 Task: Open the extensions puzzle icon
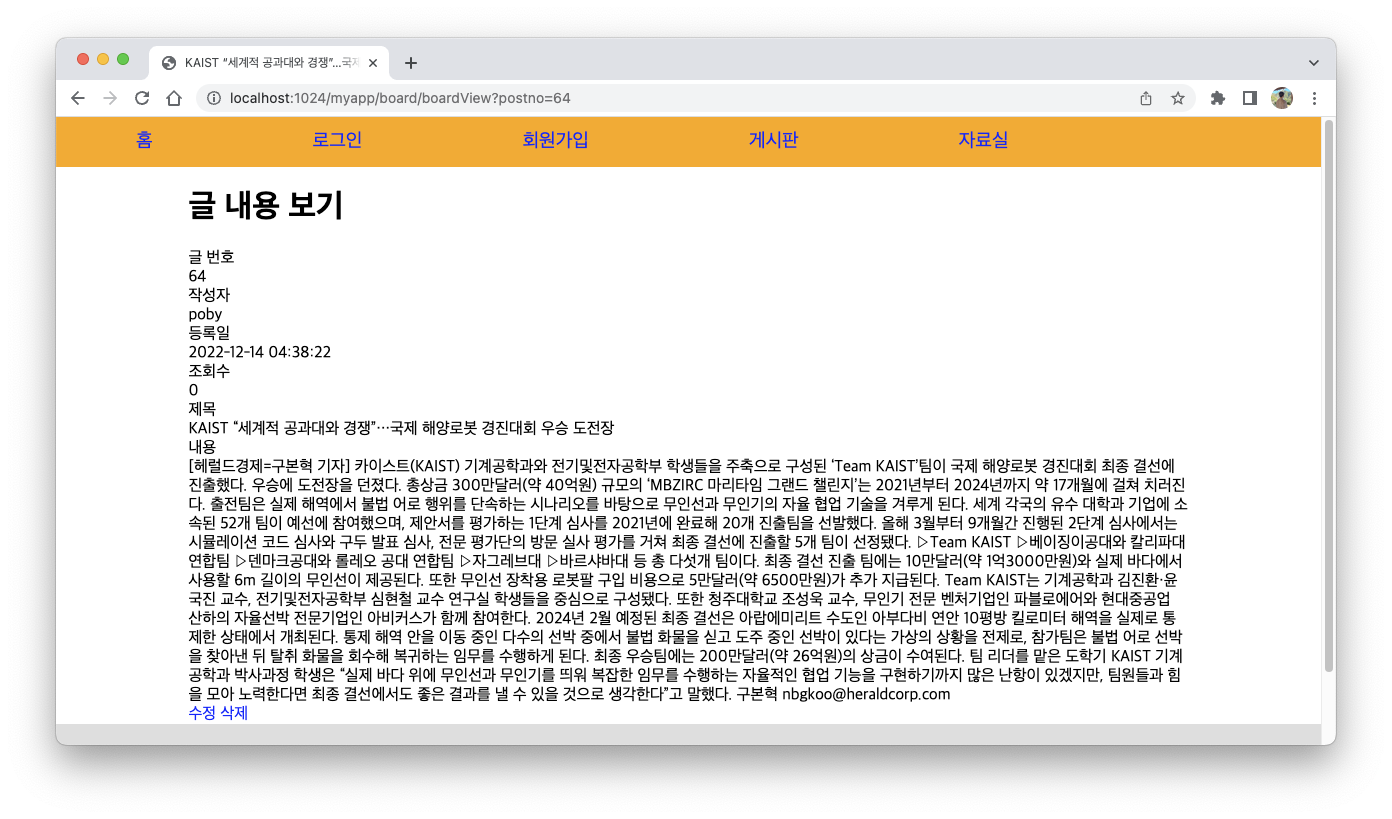coord(1218,98)
